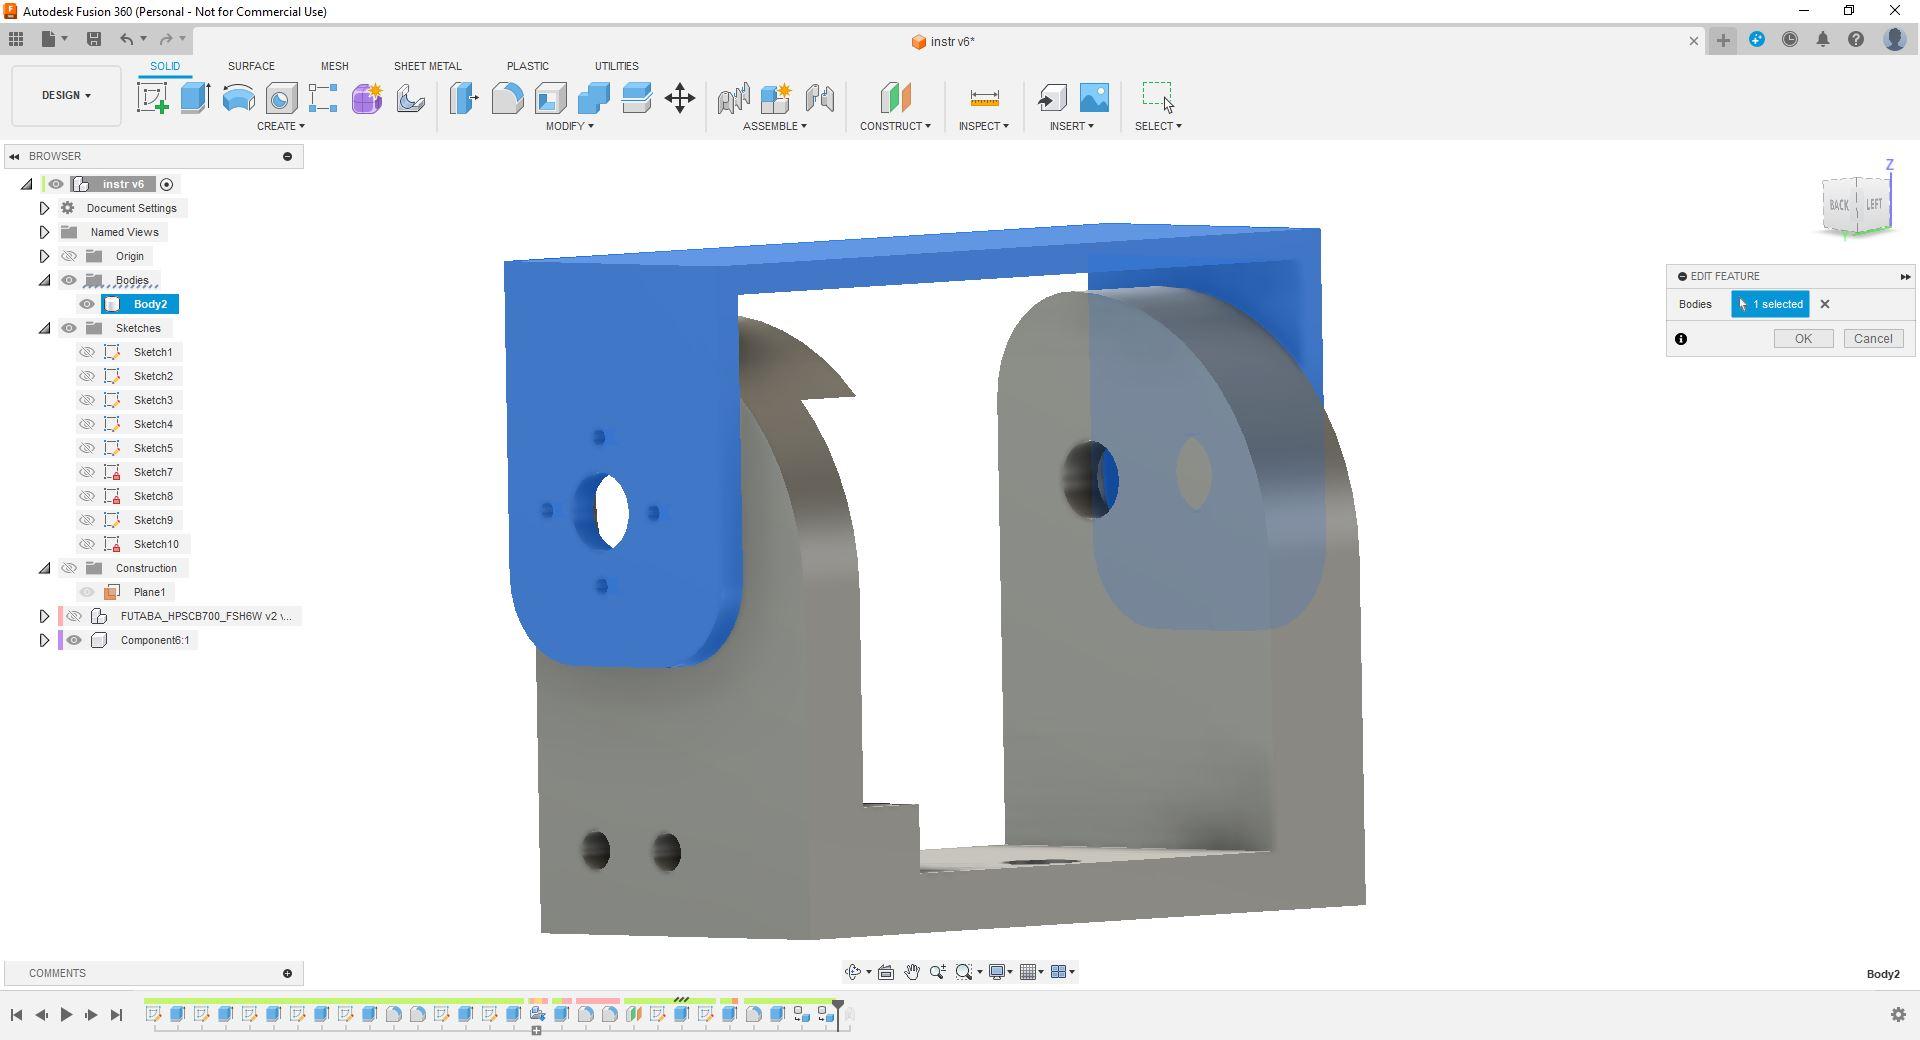Viewport: 1920px width, 1040px height.
Task: Clear the Bodies selection with X
Action: tap(1825, 305)
